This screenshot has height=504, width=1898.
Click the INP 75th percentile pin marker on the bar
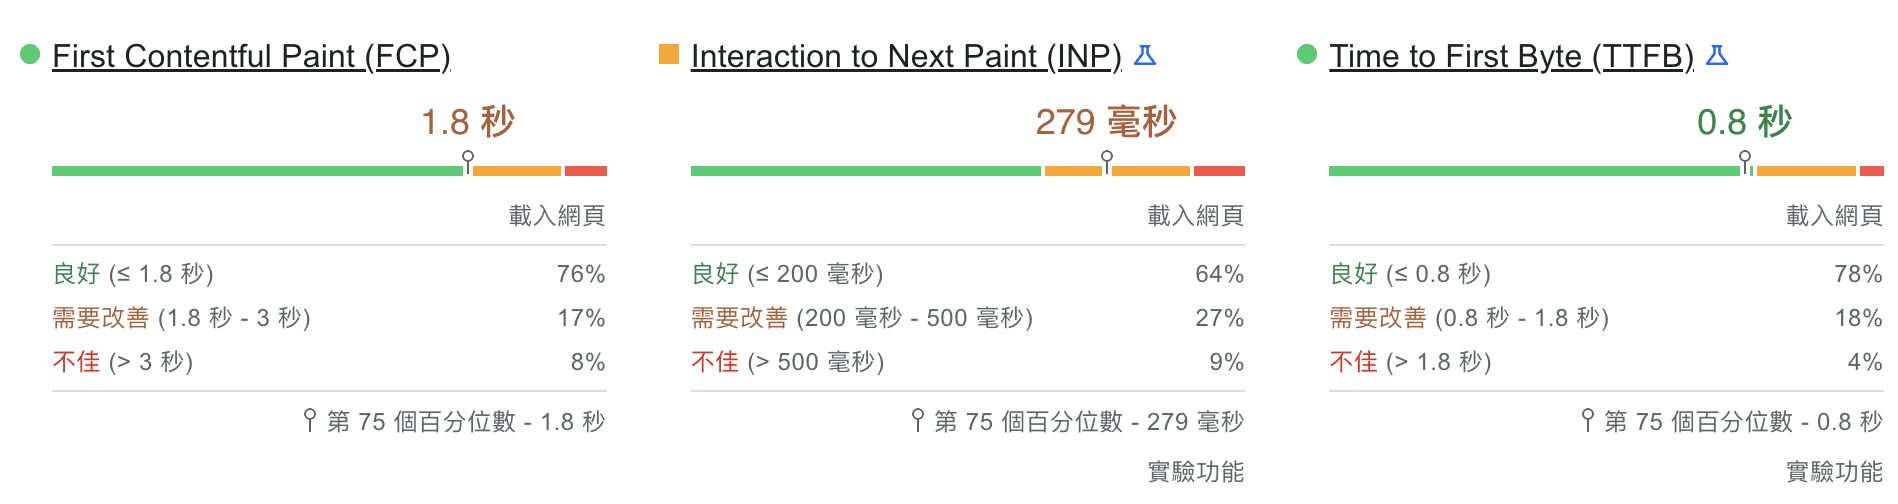tap(1107, 160)
